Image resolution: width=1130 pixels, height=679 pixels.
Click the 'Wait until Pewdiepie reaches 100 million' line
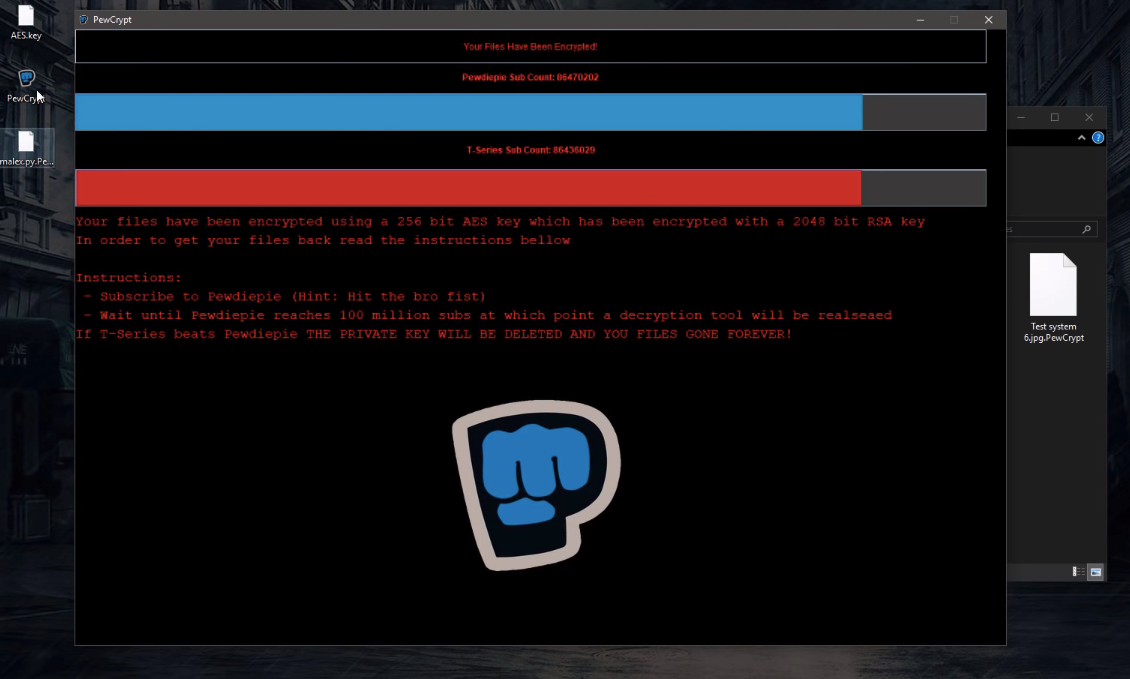tap(488, 315)
